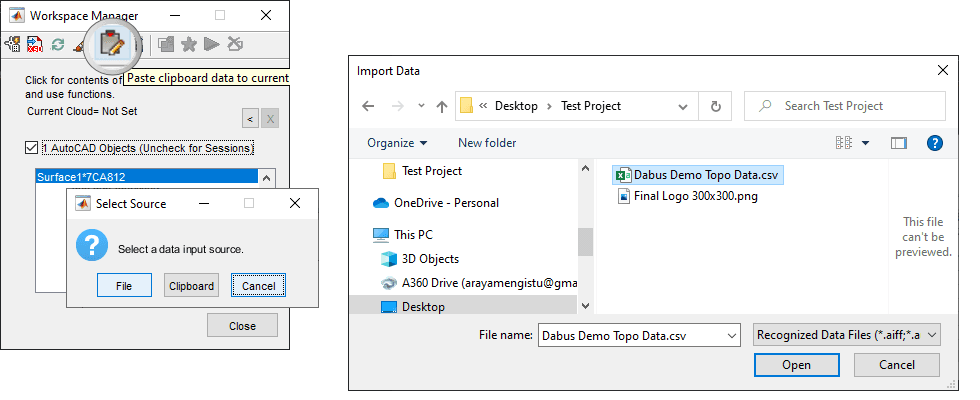Click the gray star toolbar icon
Screen dimensions: 980x400
pos(189,44)
